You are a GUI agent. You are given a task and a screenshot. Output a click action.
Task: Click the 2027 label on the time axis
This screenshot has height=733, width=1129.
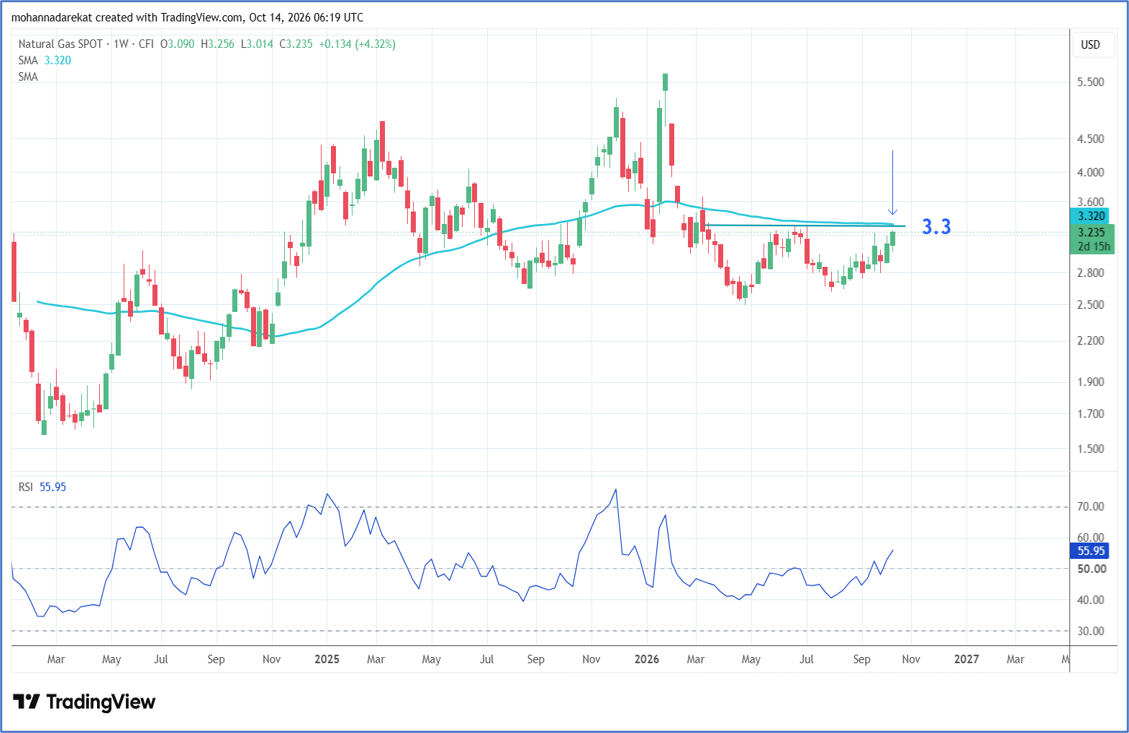(x=966, y=659)
